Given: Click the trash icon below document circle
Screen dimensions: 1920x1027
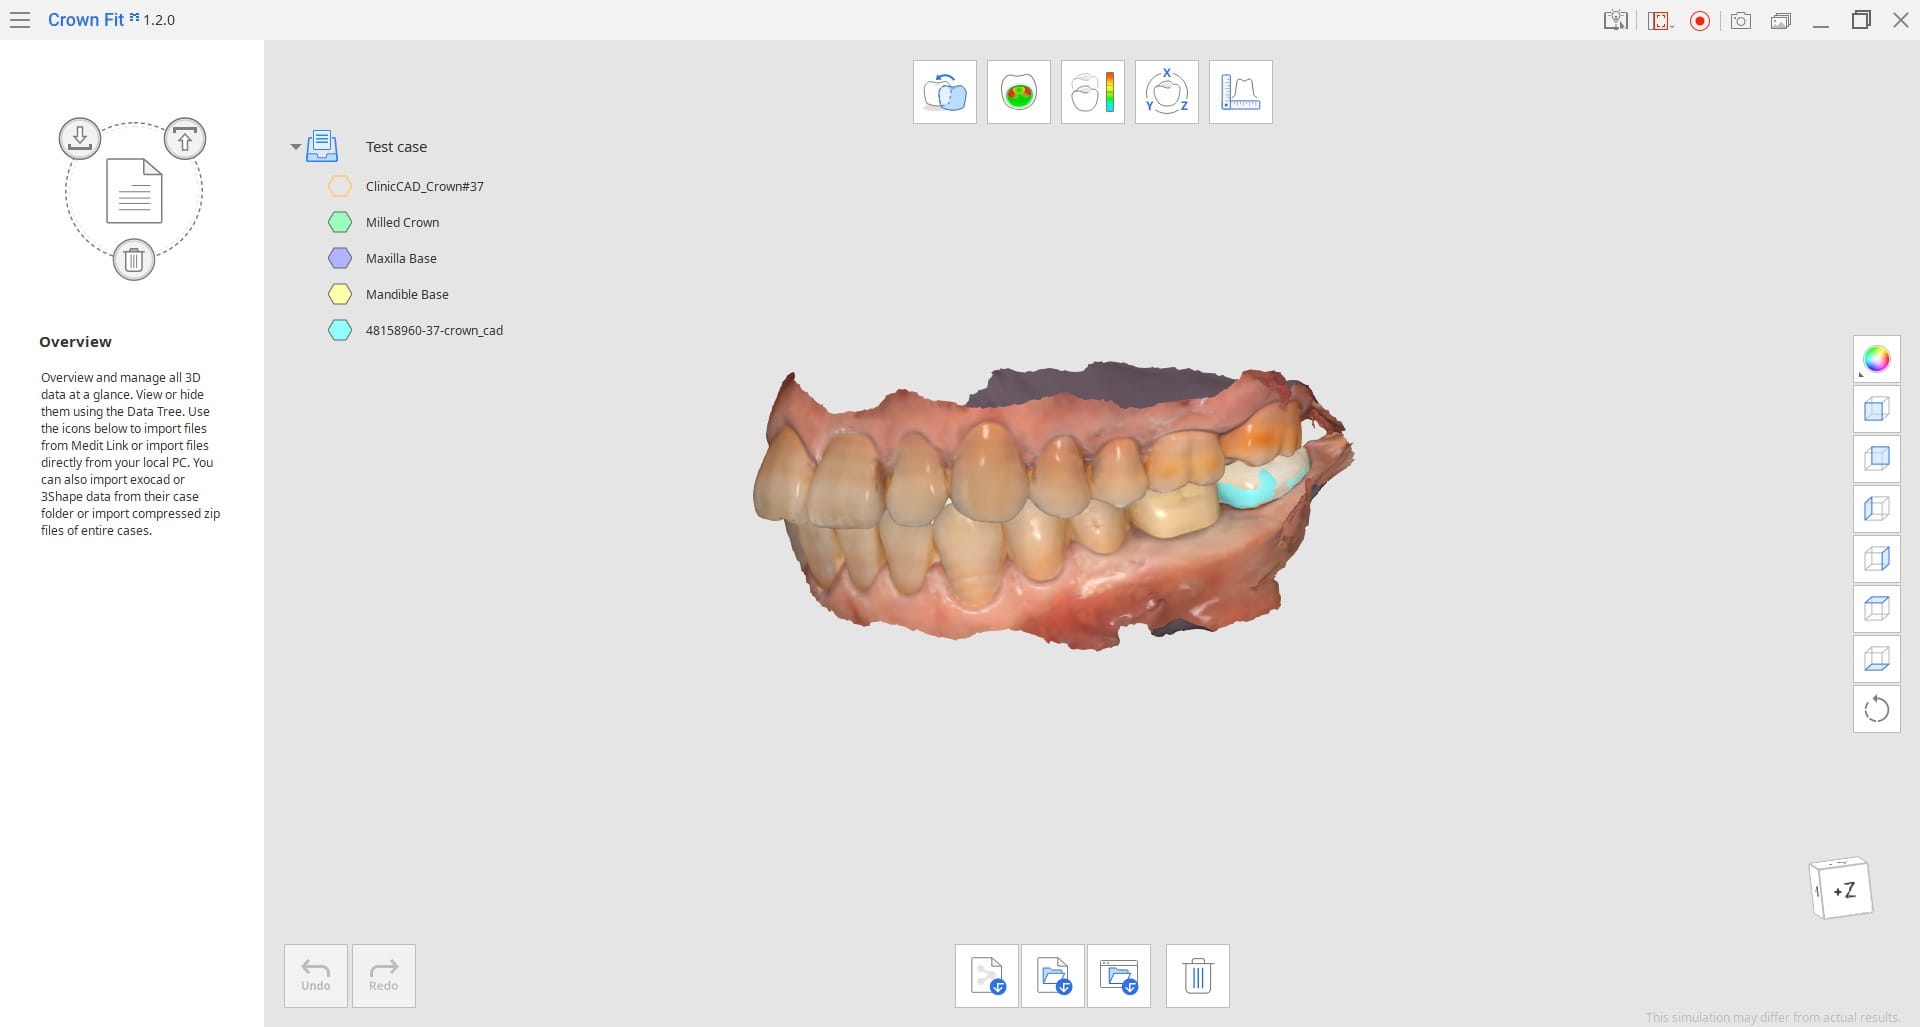Looking at the screenshot, I should [133, 260].
